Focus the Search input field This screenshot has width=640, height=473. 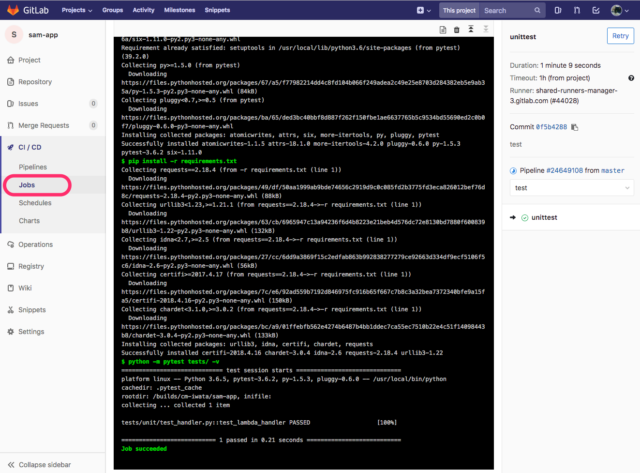pos(507,11)
